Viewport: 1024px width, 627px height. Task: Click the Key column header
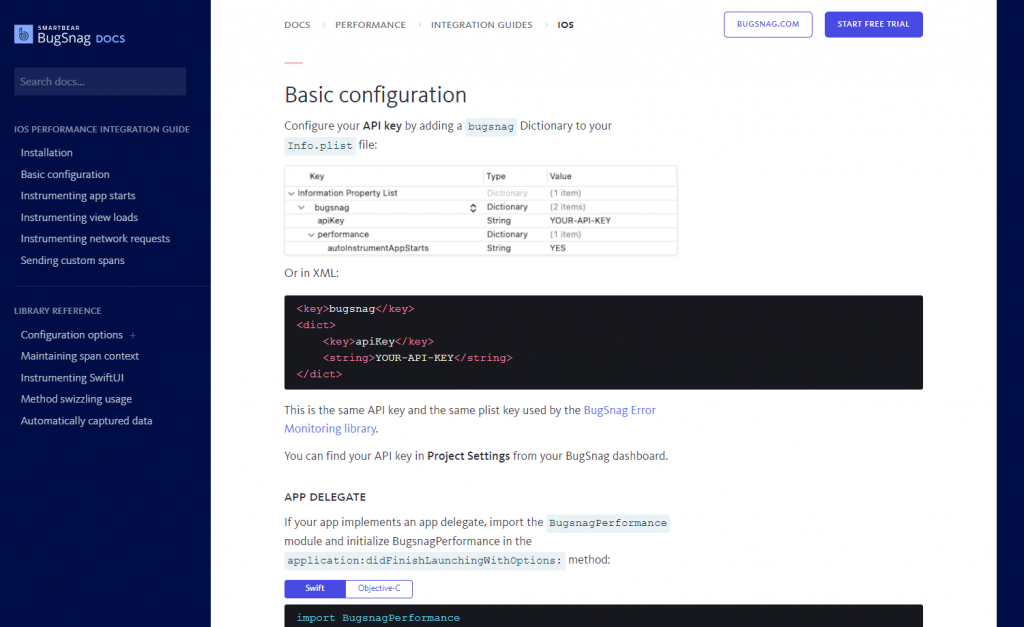(317, 176)
